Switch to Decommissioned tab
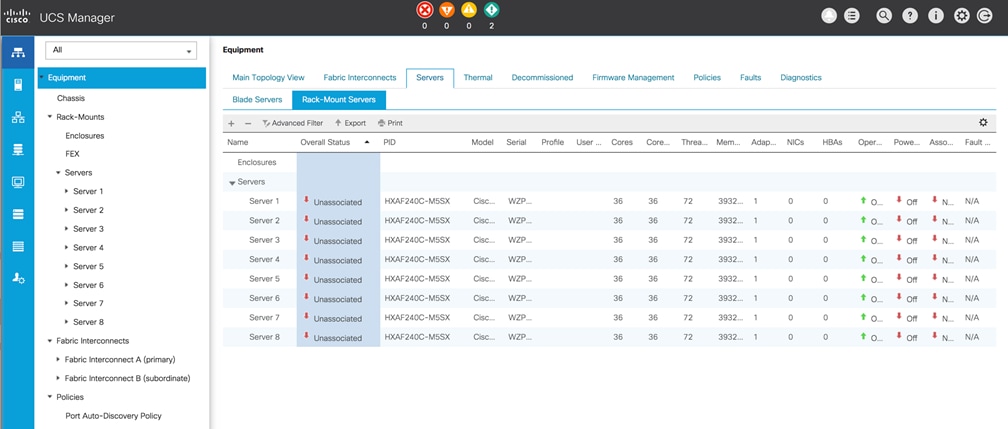This screenshot has height=429, width=1008. click(x=542, y=77)
